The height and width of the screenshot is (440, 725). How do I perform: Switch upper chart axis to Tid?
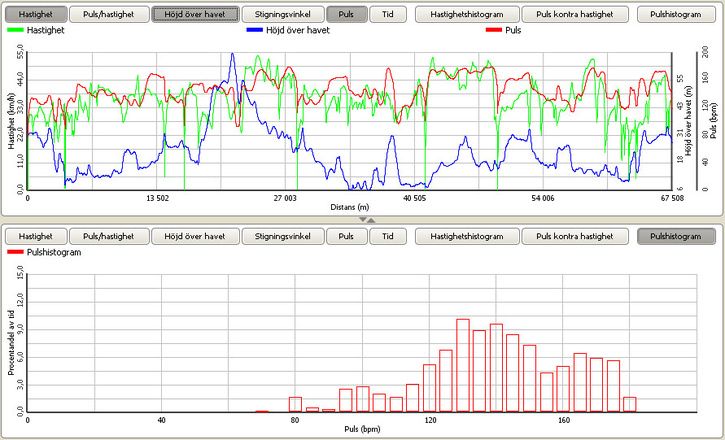coord(388,14)
